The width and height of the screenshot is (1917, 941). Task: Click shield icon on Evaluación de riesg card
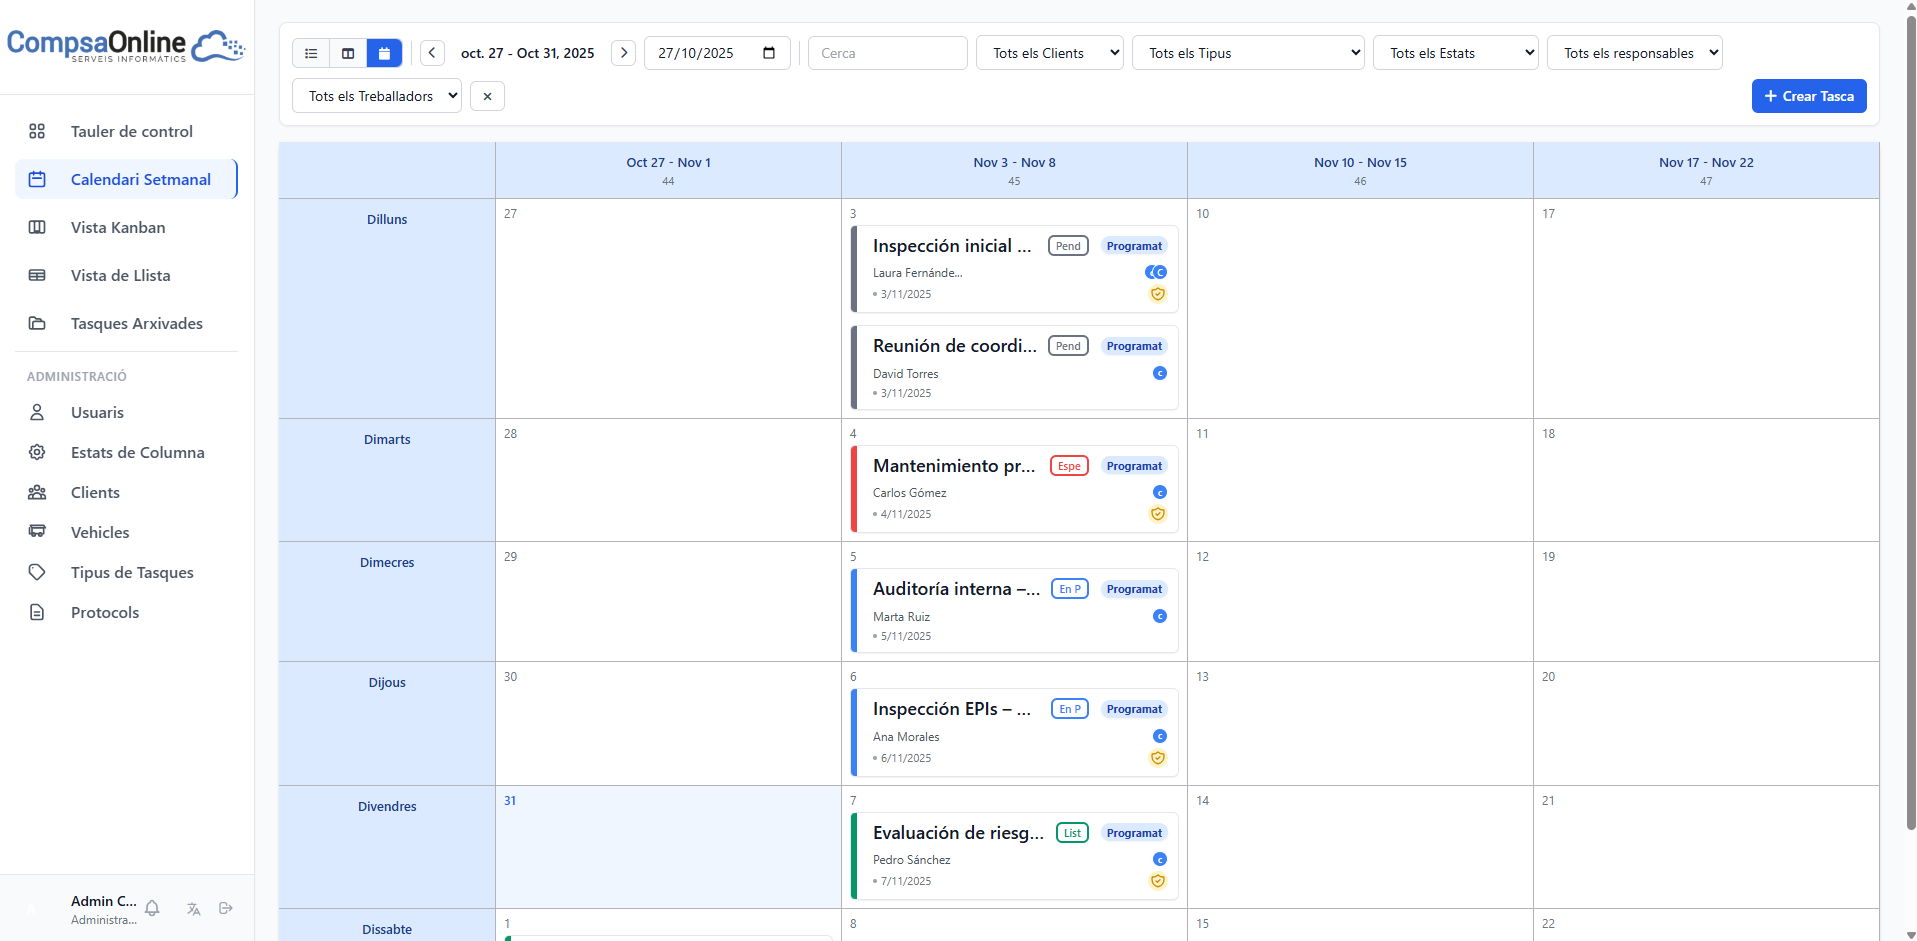click(1158, 881)
